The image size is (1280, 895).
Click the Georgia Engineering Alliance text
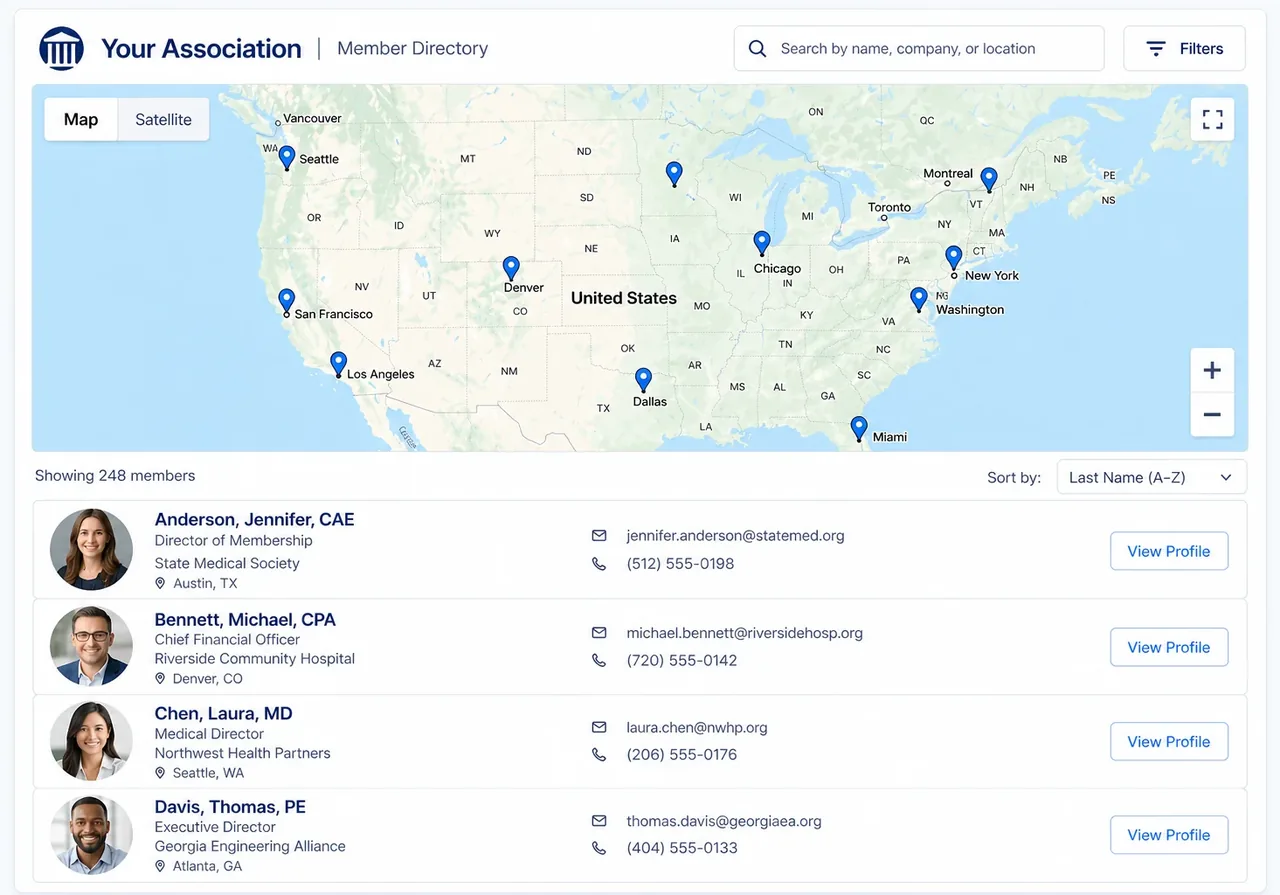250,846
